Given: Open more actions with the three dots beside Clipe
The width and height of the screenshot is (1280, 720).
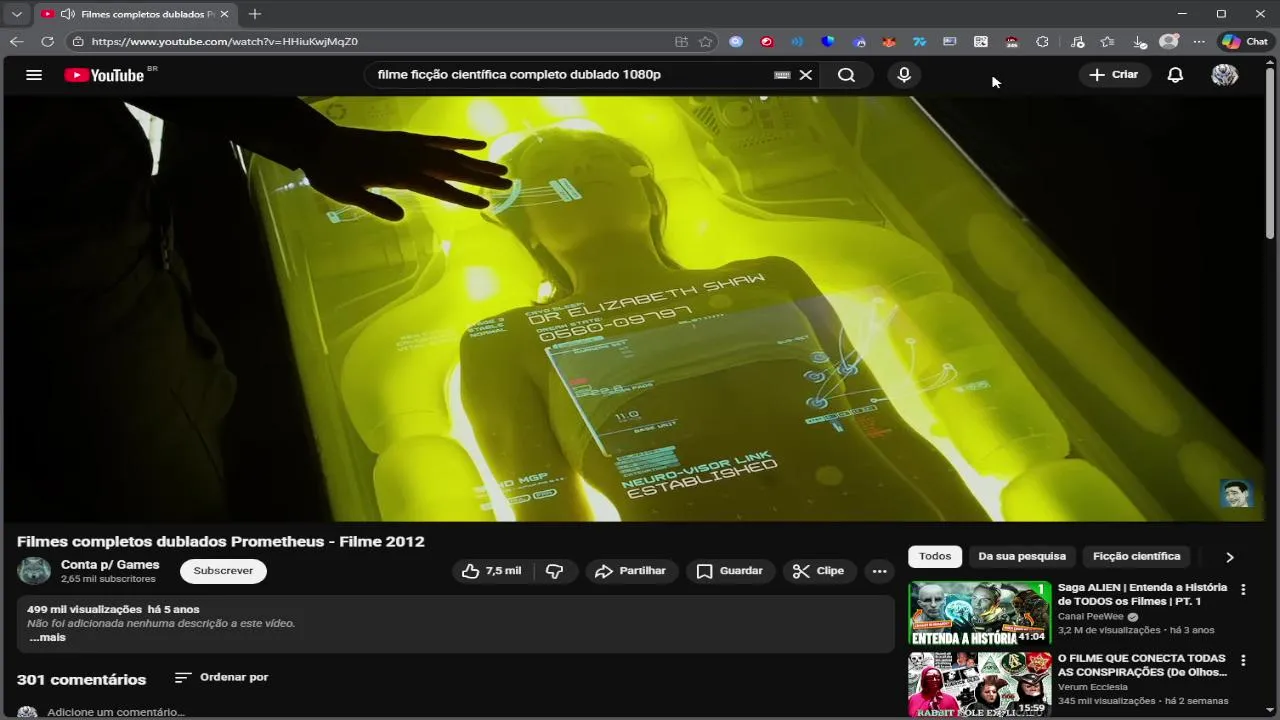Looking at the screenshot, I should [x=879, y=571].
